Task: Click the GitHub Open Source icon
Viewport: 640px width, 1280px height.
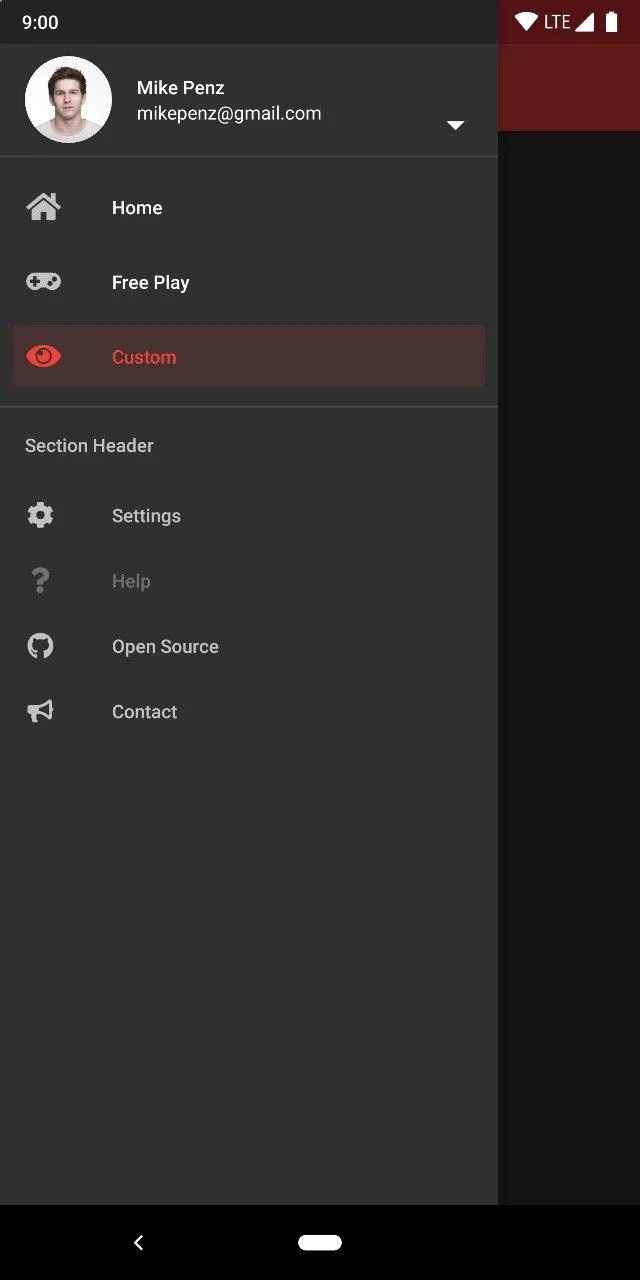Action: pos(40,646)
